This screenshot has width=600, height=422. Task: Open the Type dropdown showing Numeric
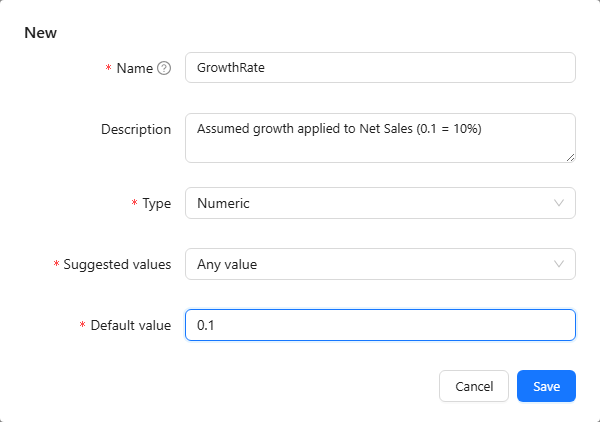380,203
